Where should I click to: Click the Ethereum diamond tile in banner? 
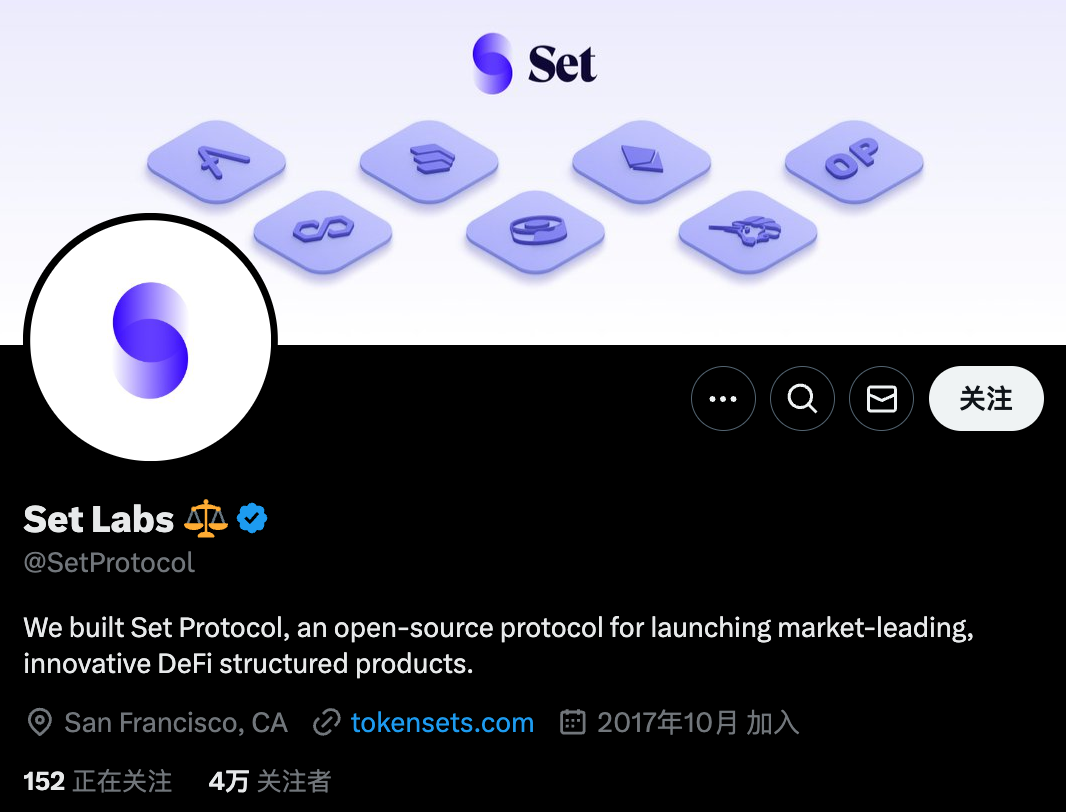(x=641, y=160)
